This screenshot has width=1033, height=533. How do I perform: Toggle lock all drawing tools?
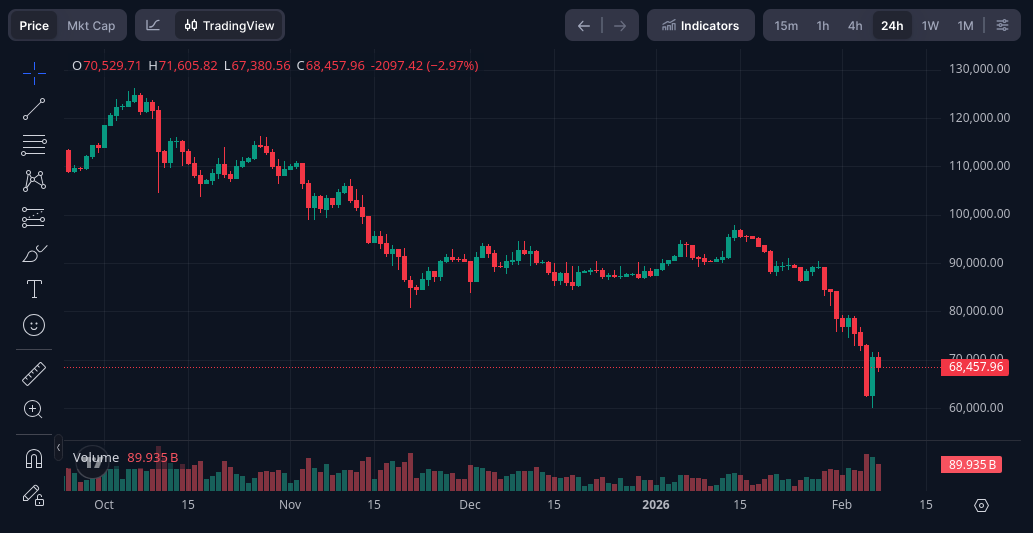pyautogui.click(x=34, y=494)
